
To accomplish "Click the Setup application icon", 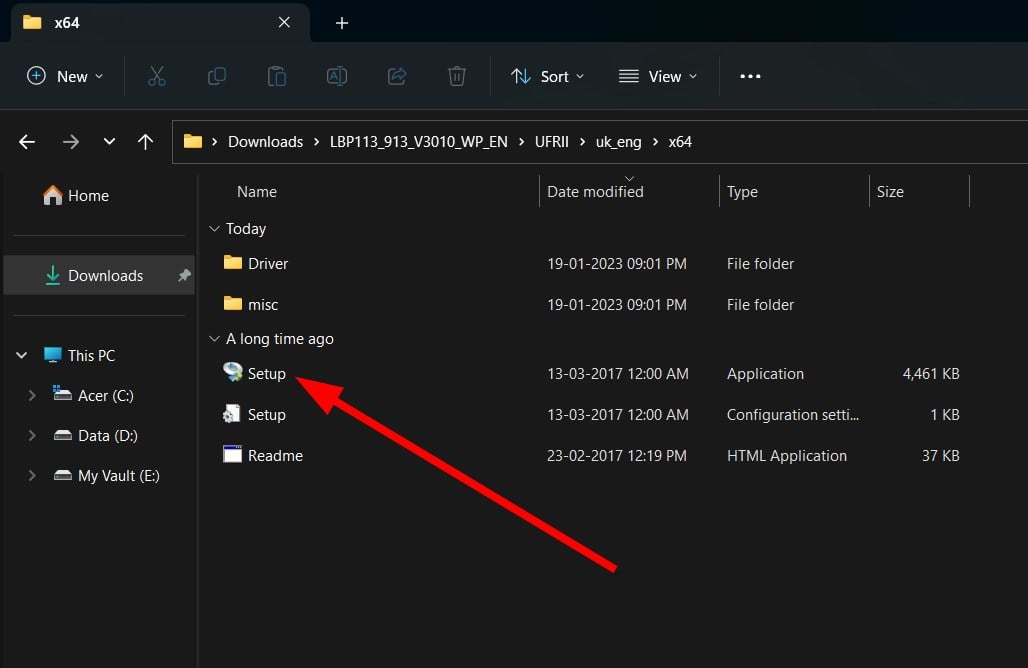I will coord(233,372).
